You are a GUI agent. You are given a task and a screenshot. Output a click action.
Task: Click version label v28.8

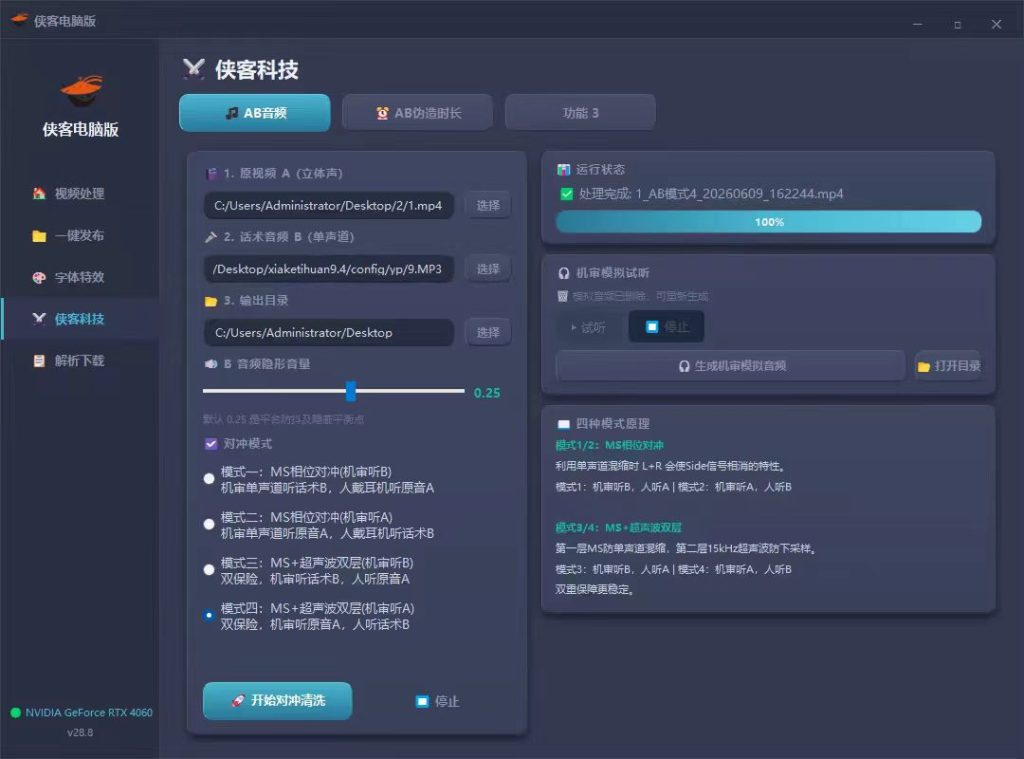point(80,733)
